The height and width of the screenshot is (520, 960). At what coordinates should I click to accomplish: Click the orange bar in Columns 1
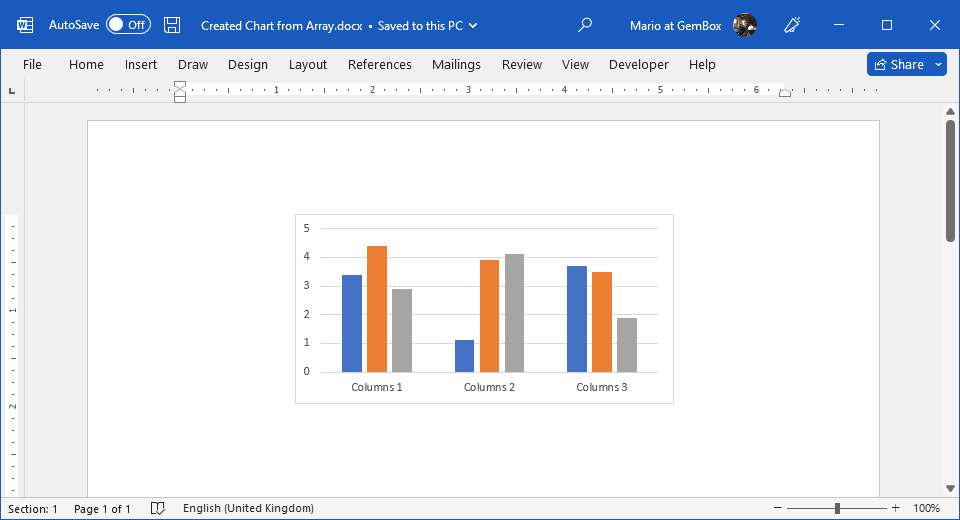point(377,309)
